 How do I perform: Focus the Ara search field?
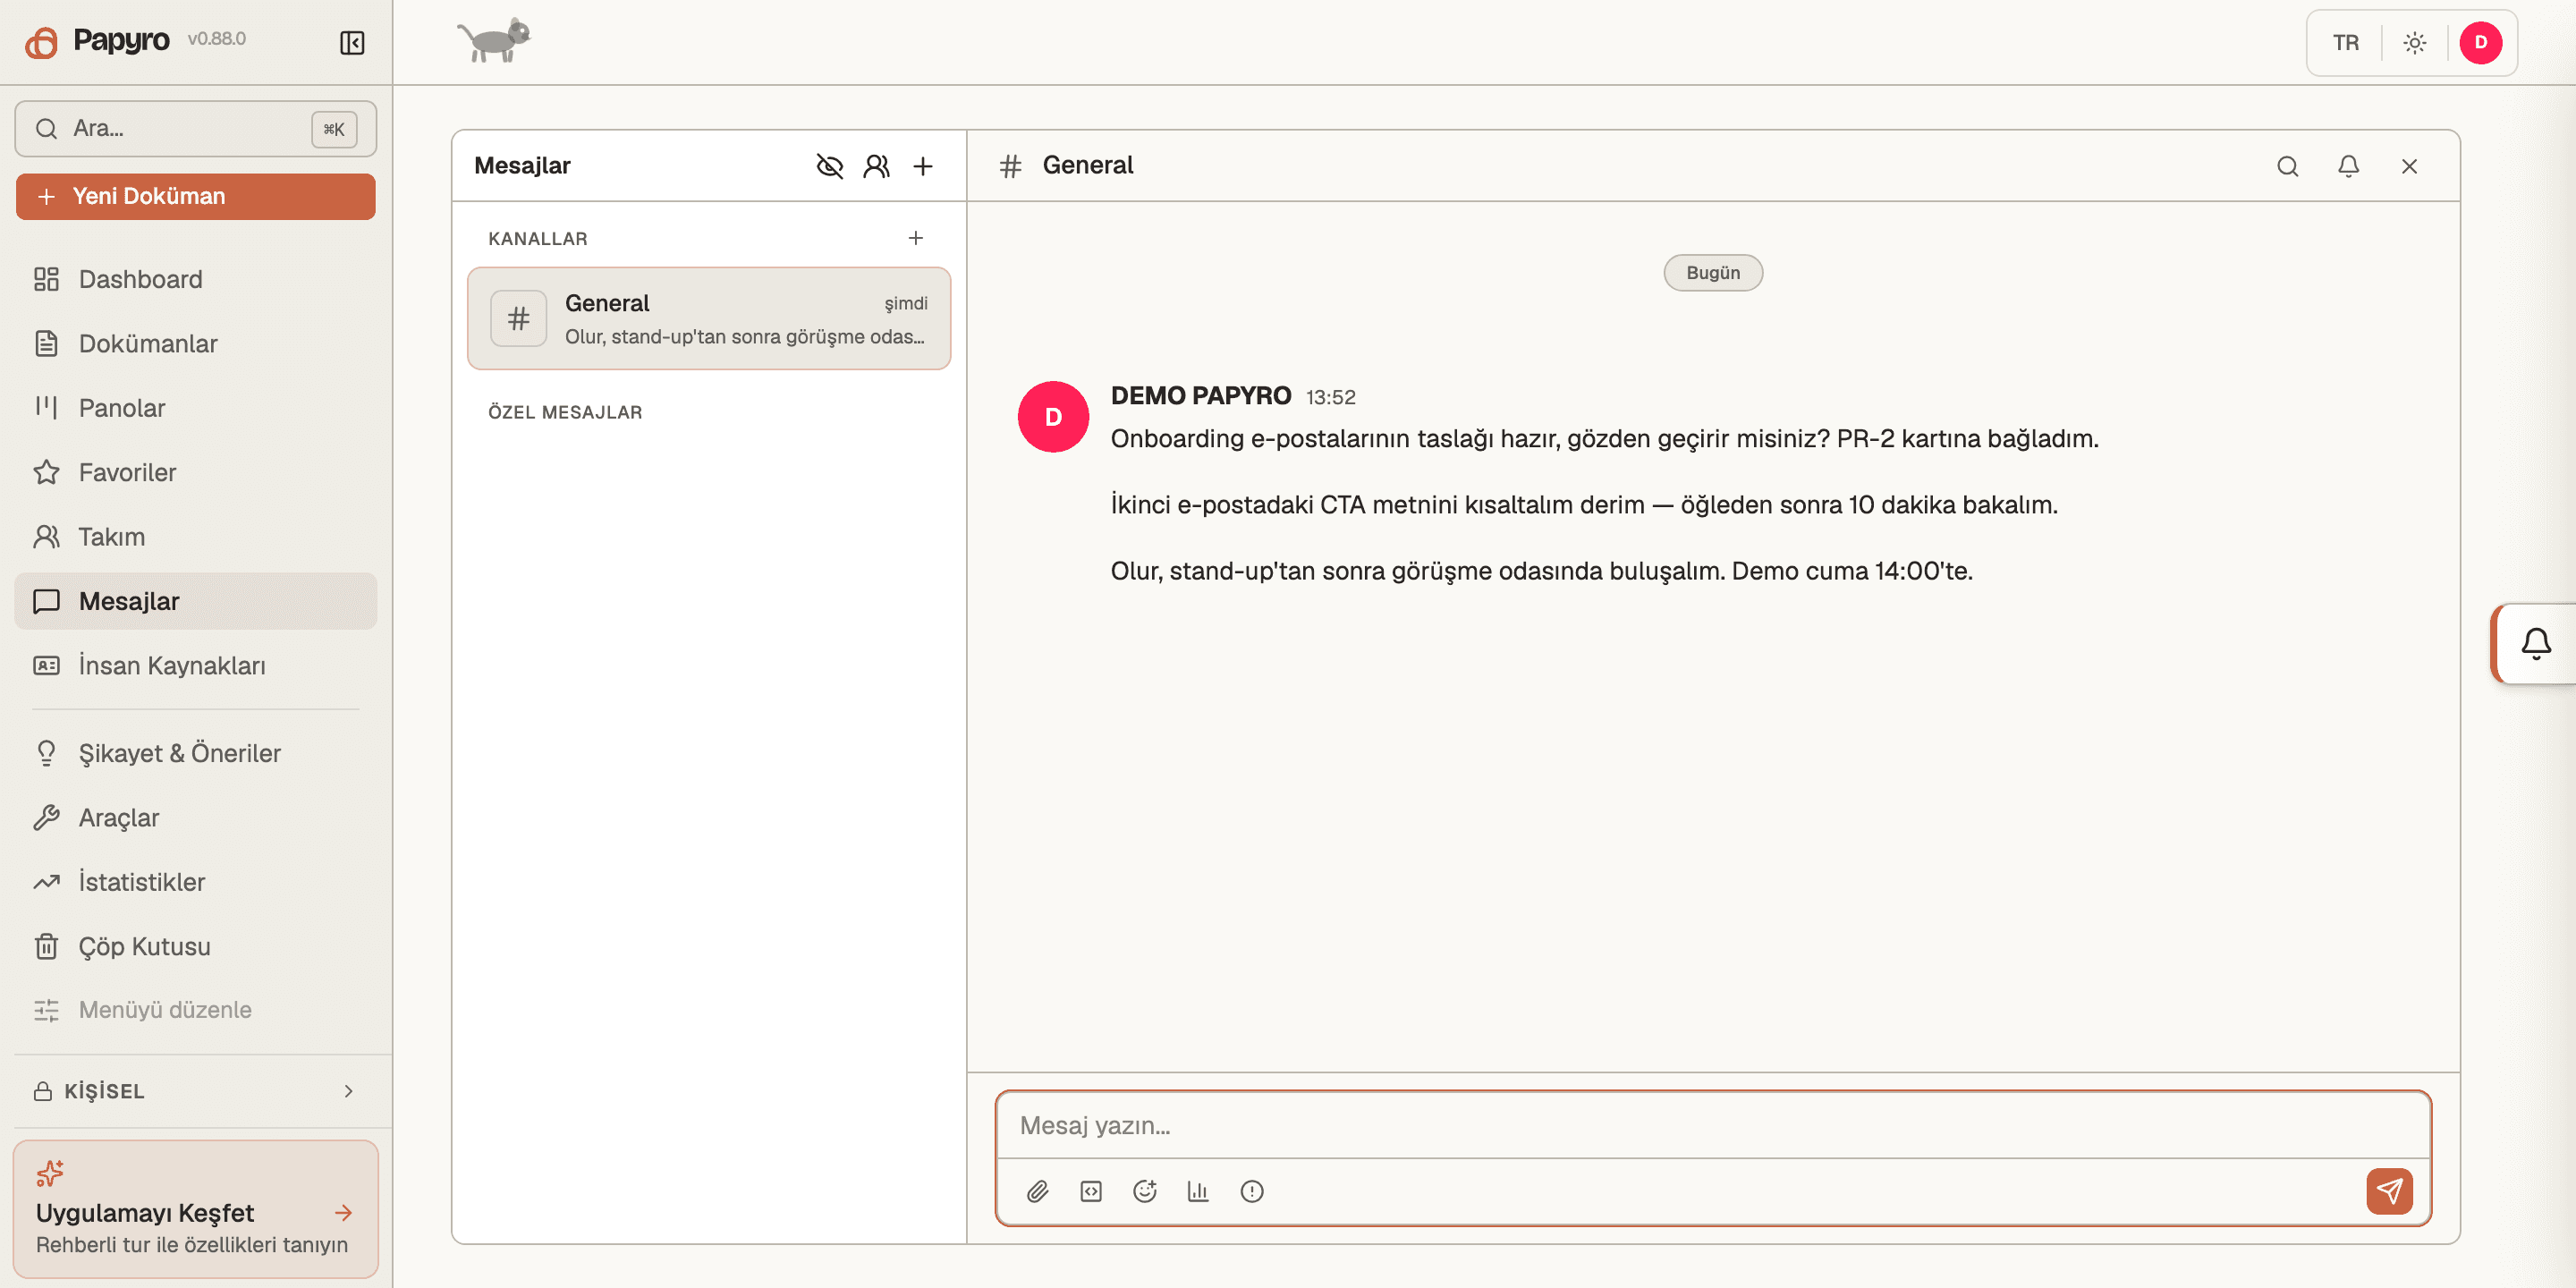click(196, 129)
